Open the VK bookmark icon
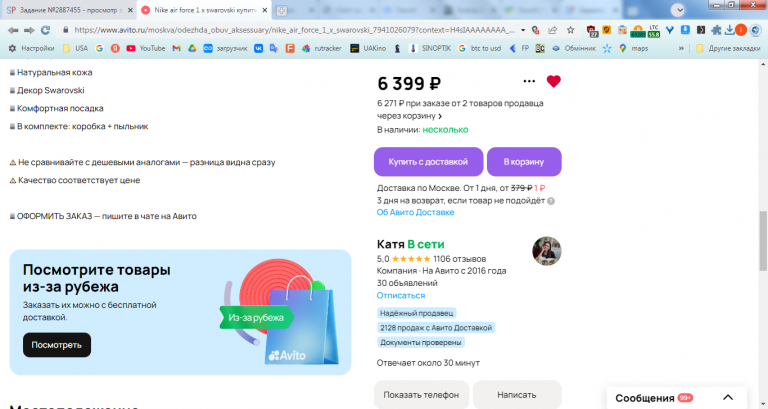The image size is (768, 409). click(258, 48)
